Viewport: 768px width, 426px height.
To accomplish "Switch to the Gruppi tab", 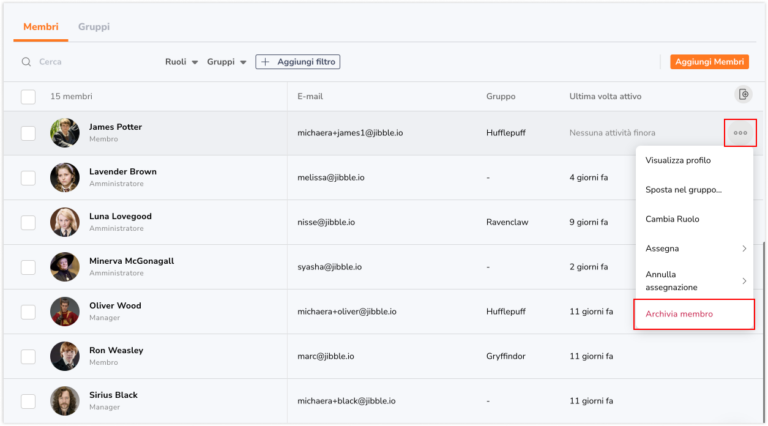I will coord(94,27).
